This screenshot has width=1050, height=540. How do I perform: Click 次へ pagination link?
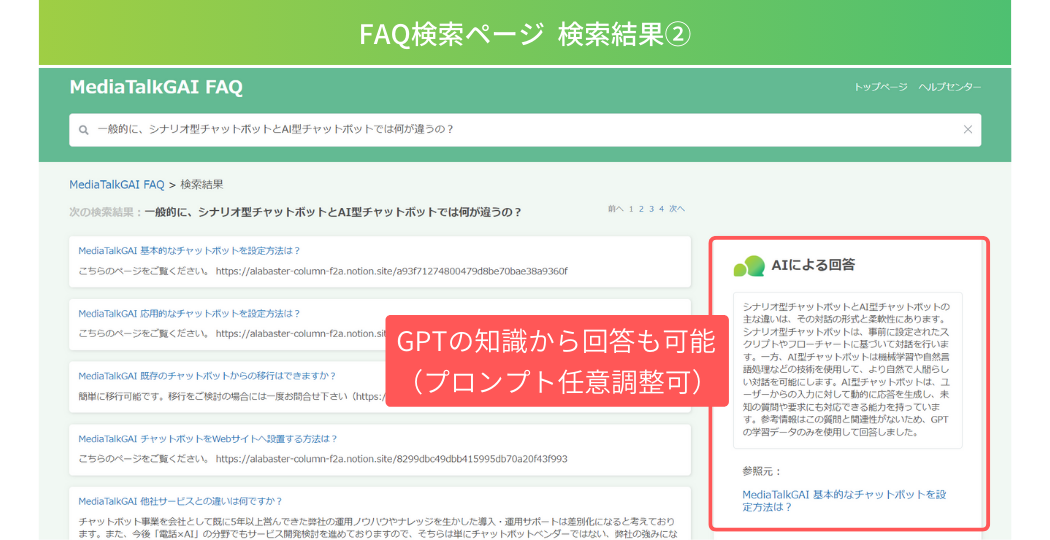click(677, 209)
